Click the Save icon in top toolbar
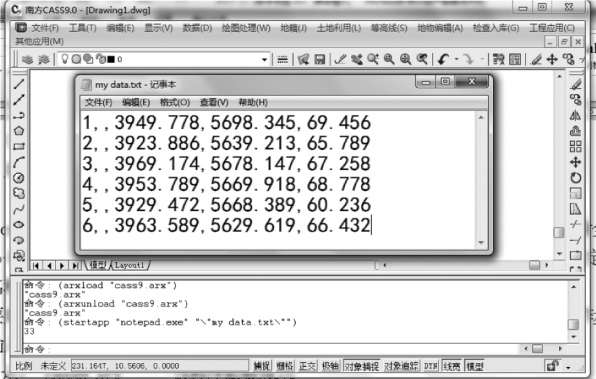Image resolution: width=596 pixels, height=379 pixels. [x=320, y=59]
